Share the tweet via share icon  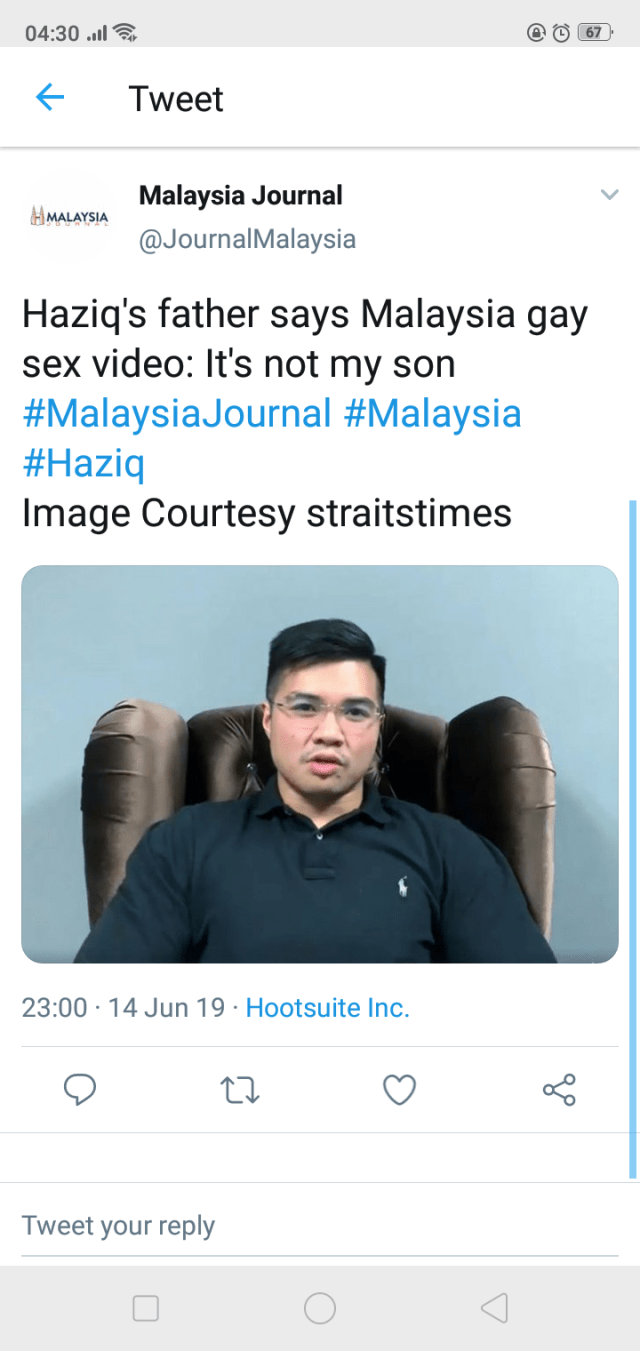(559, 1089)
